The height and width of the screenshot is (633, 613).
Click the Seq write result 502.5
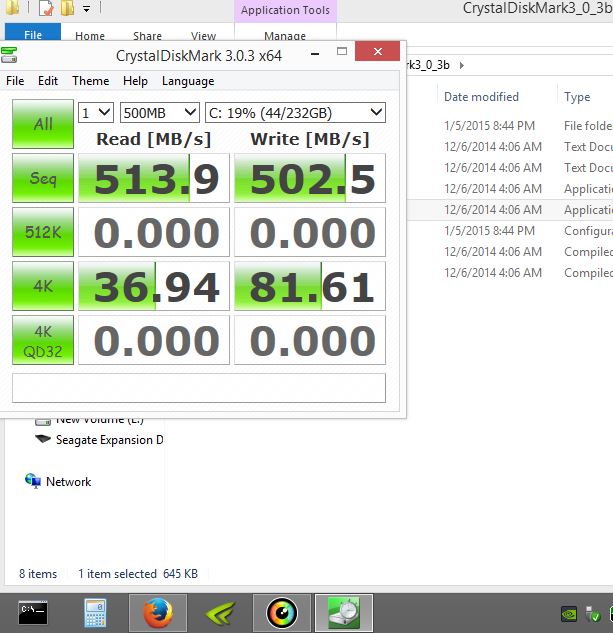click(x=310, y=178)
